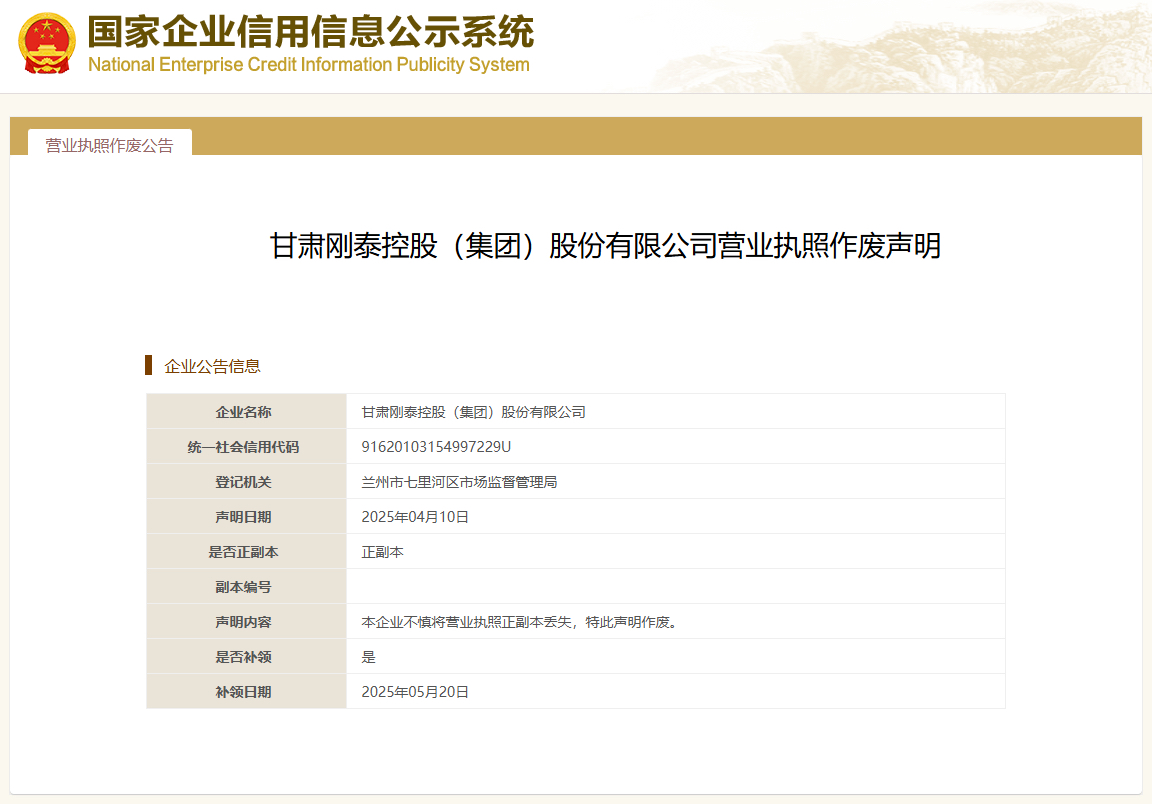Select the main heading 甘肃刚泰控股（集团）股份有限公司营业执照作废声明

tap(605, 245)
